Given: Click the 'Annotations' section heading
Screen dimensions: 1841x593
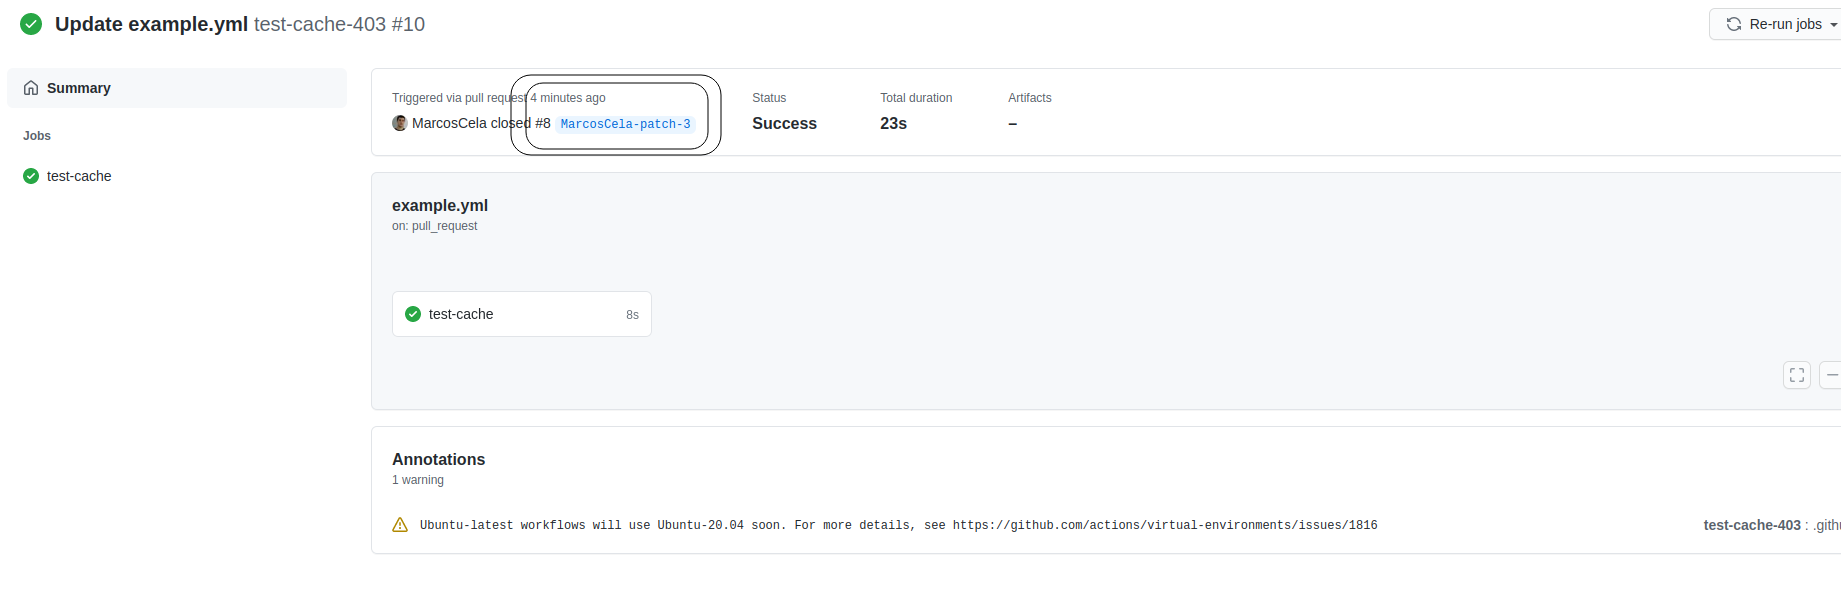Looking at the screenshot, I should 438,459.
